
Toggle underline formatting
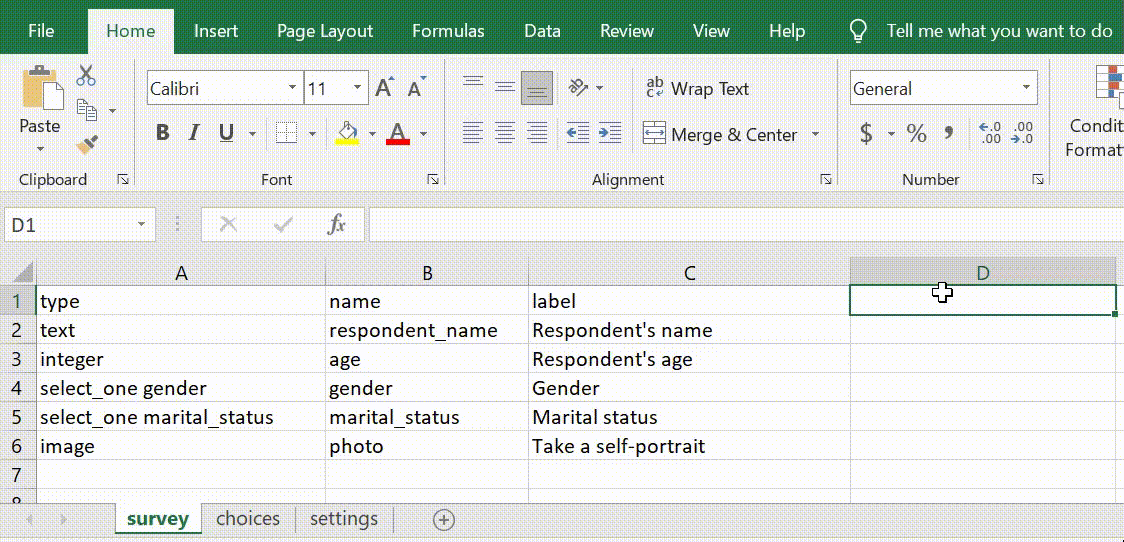click(x=227, y=133)
